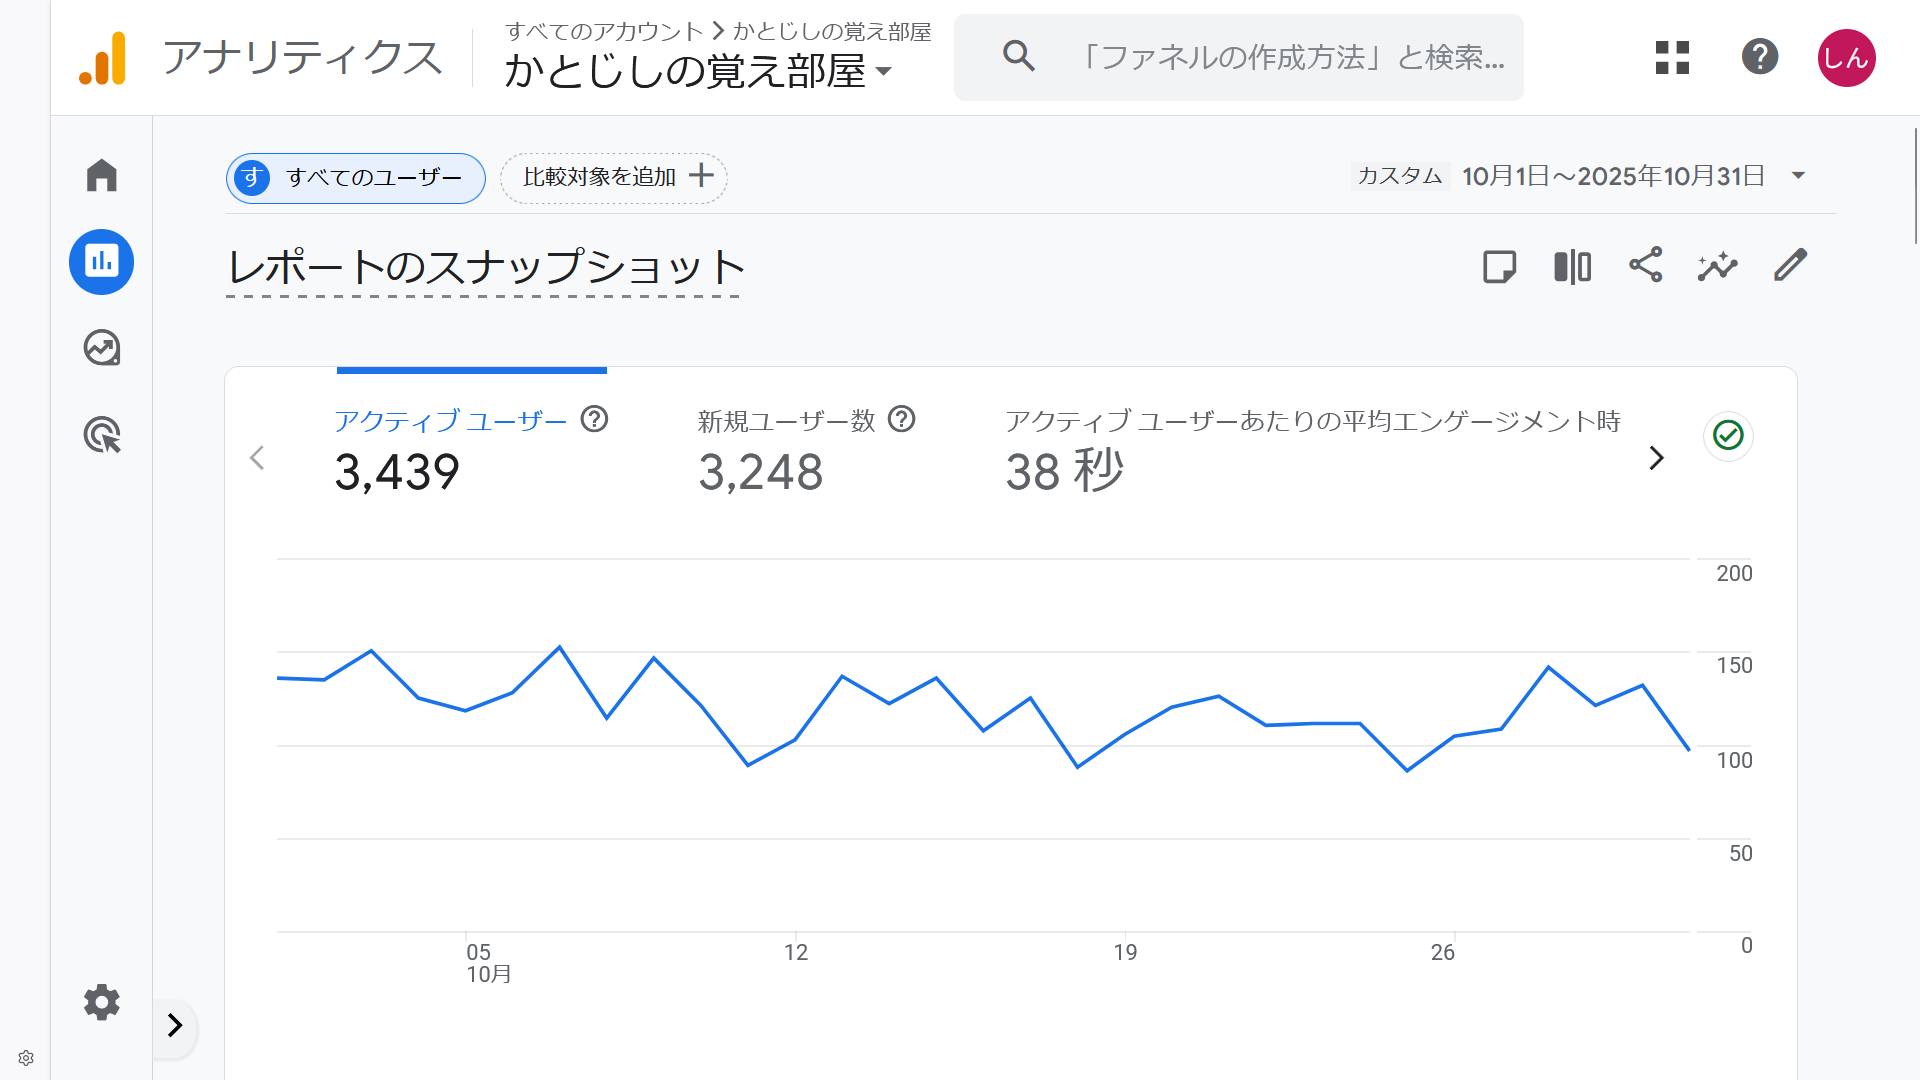Check the green data quality badge
This screenshot has height=1080, width=1920.
1727,435
